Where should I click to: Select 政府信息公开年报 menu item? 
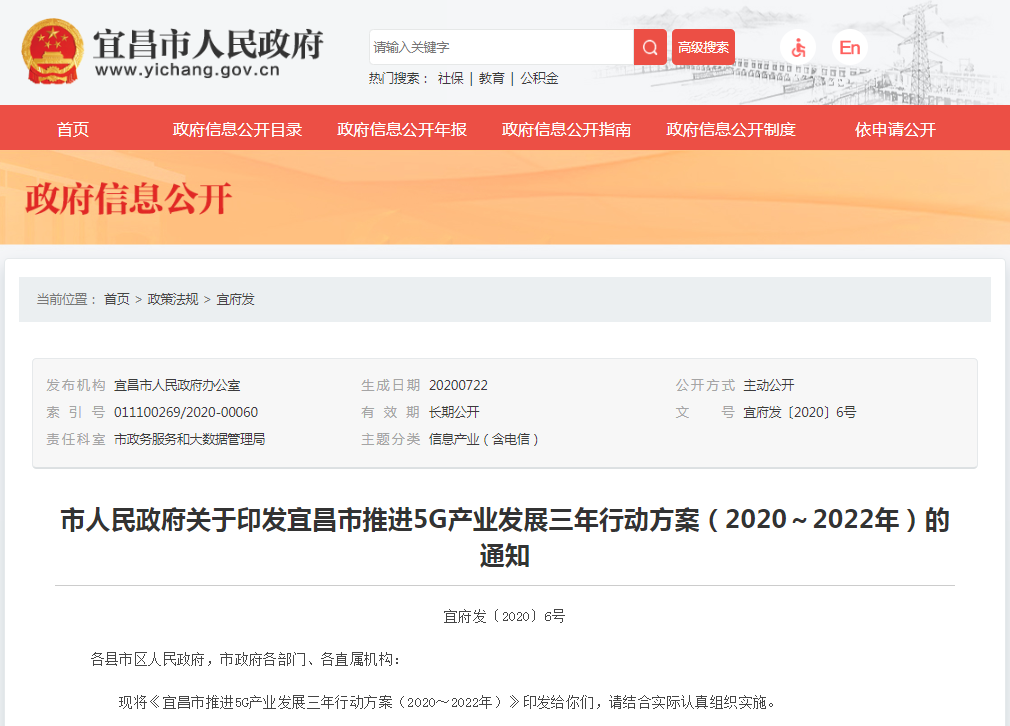(402, 129)
